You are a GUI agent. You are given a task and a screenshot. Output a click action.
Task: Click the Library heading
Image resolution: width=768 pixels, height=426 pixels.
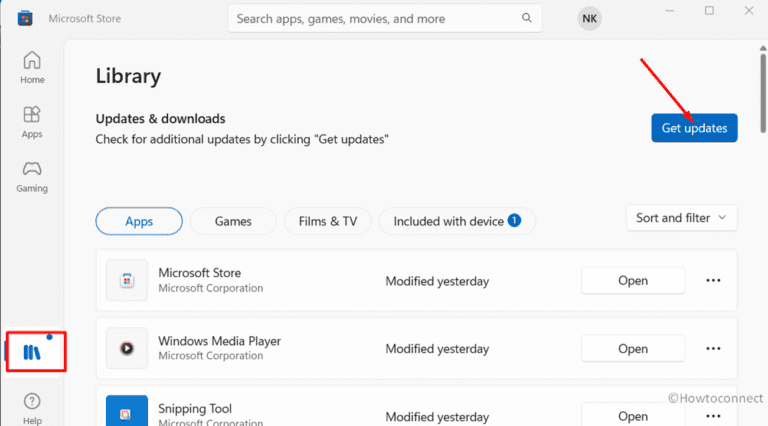click(x=128, y=76)
